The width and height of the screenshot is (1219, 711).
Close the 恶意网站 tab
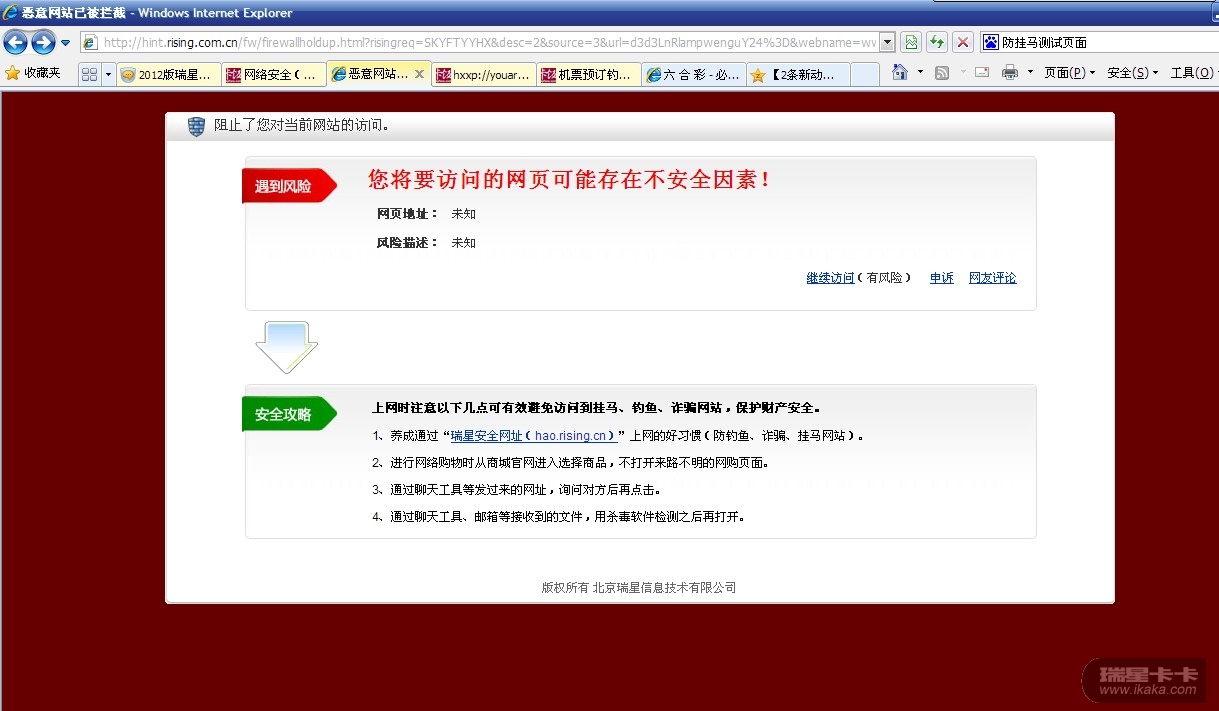pos(419,74)
